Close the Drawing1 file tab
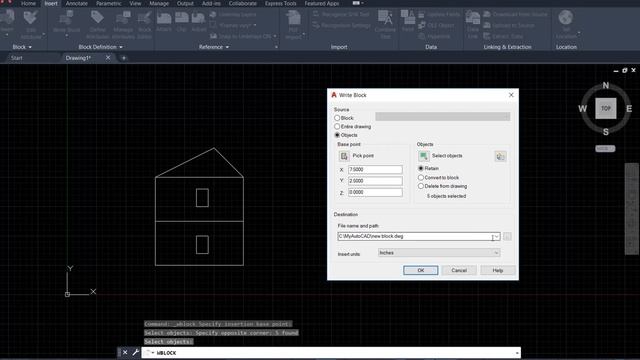The image size is (640, 360). [x=108, y=58]
